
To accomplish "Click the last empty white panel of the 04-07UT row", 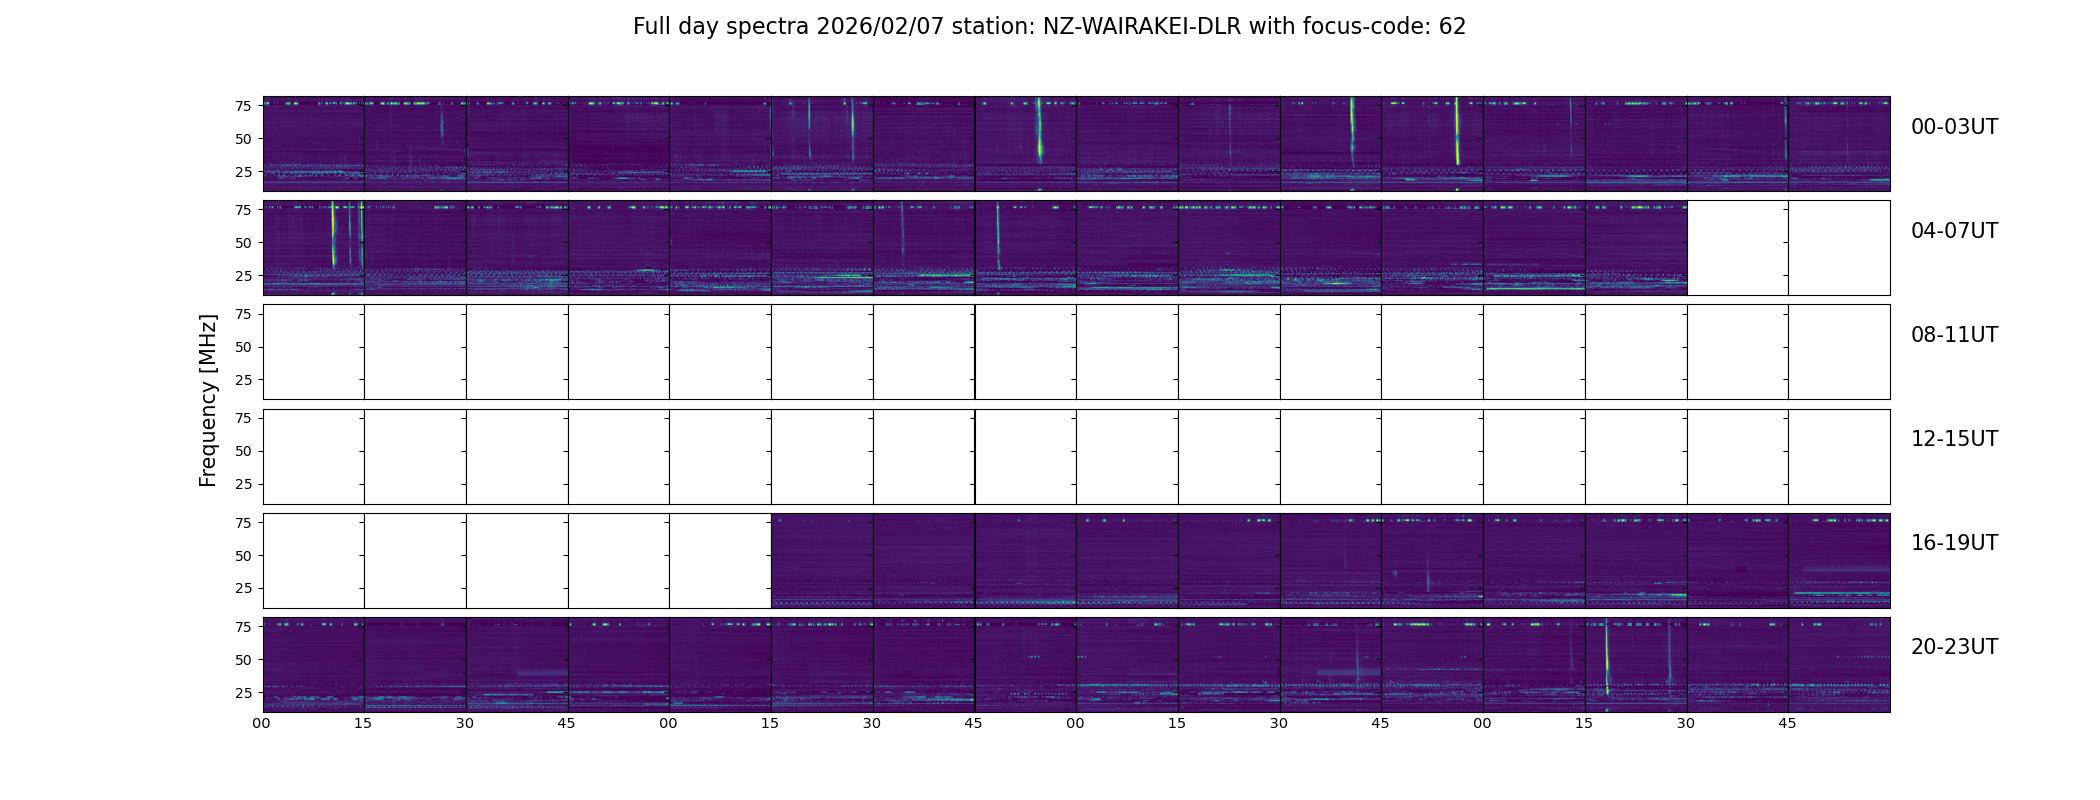I will click(x=1839, y=248).
